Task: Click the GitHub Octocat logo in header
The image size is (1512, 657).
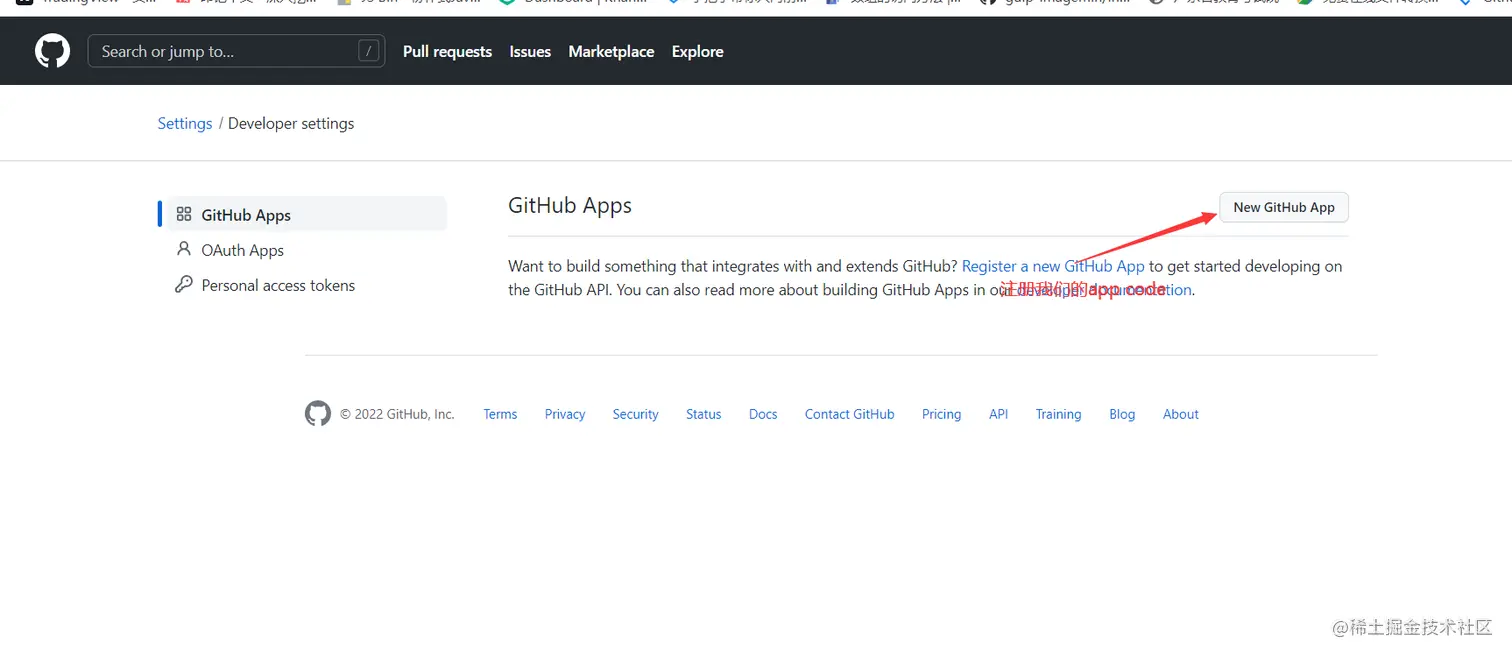Action: (53, 51)
